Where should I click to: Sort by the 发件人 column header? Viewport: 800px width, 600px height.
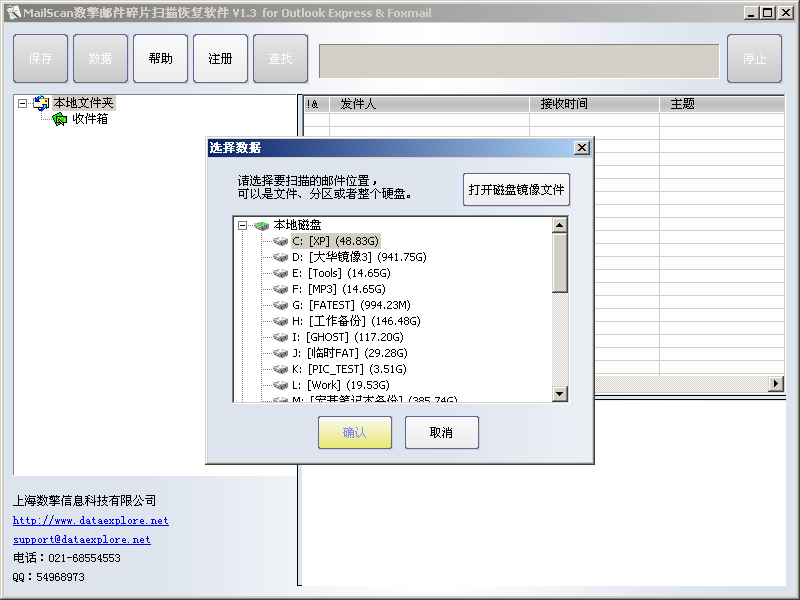coord(429,104)
